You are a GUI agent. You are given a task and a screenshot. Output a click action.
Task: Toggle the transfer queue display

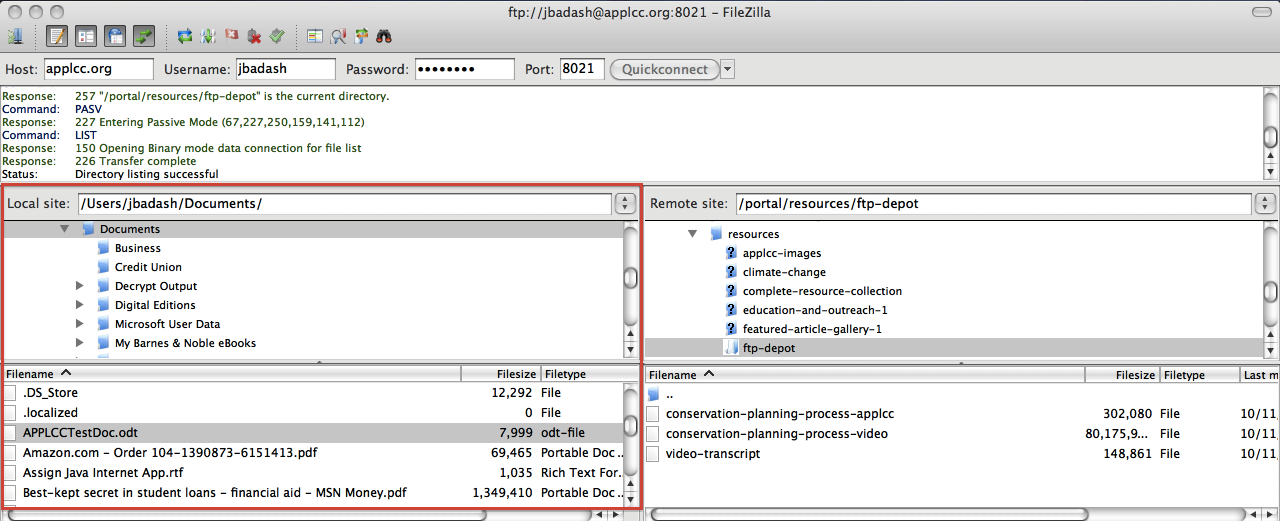point(144,37)
